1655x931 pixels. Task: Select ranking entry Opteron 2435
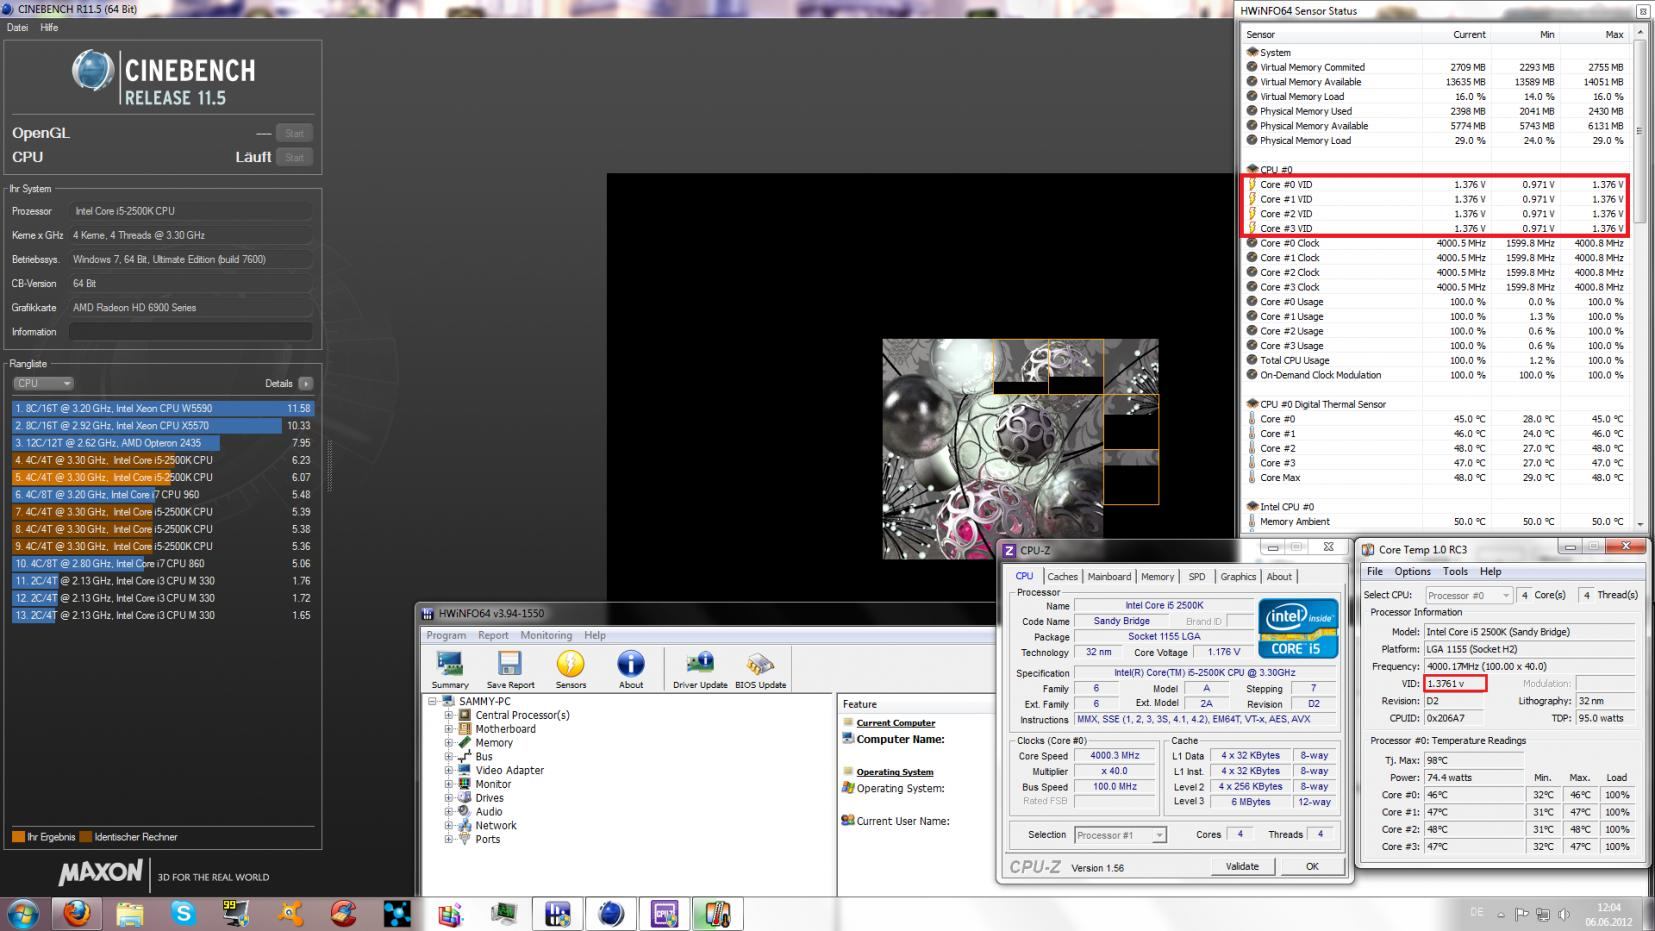point(163,443)
